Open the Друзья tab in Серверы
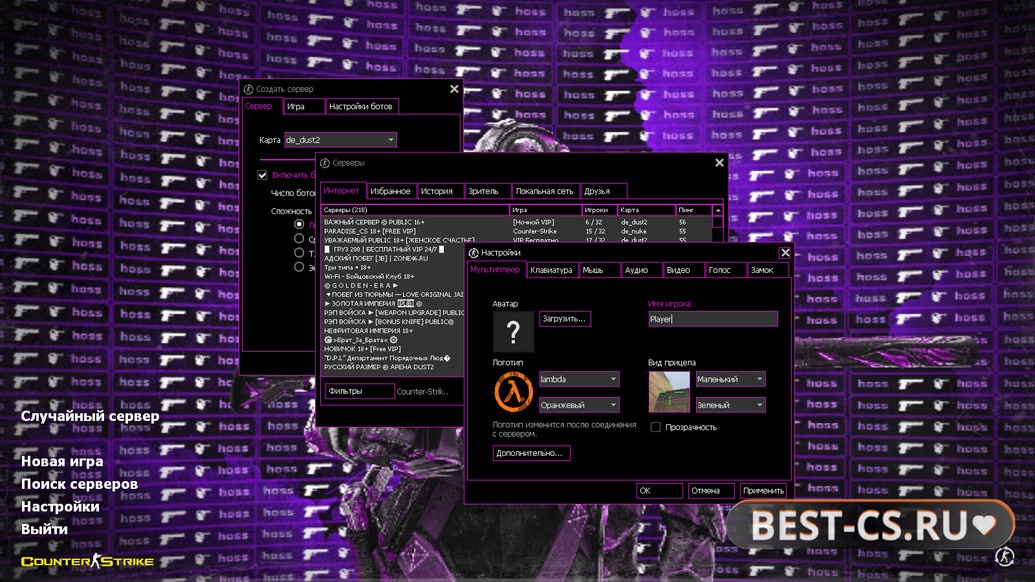The width and height of the screenshot is (1035, 582). [602, 191]
